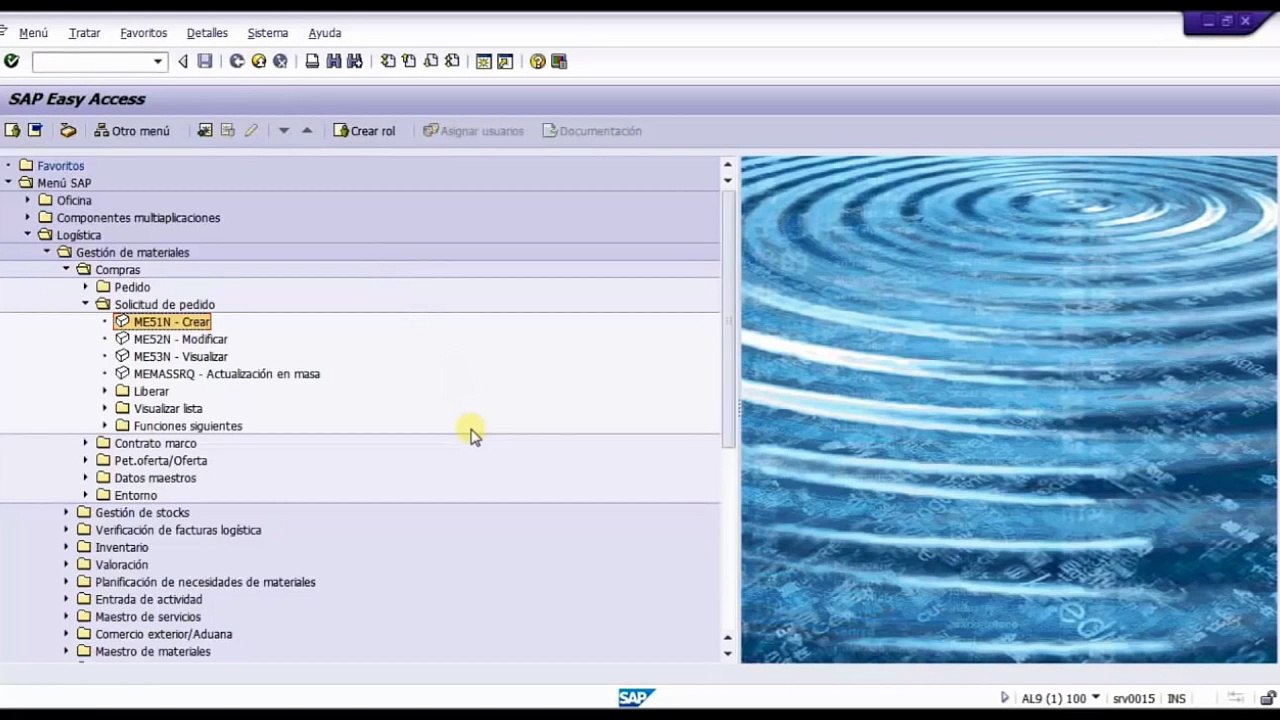
Task: Select ME52N - Modificar transaction
Action: tap(180, 339)
